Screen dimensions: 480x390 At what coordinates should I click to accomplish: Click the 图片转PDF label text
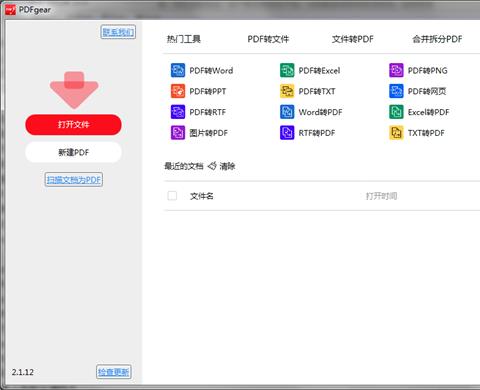208,133
